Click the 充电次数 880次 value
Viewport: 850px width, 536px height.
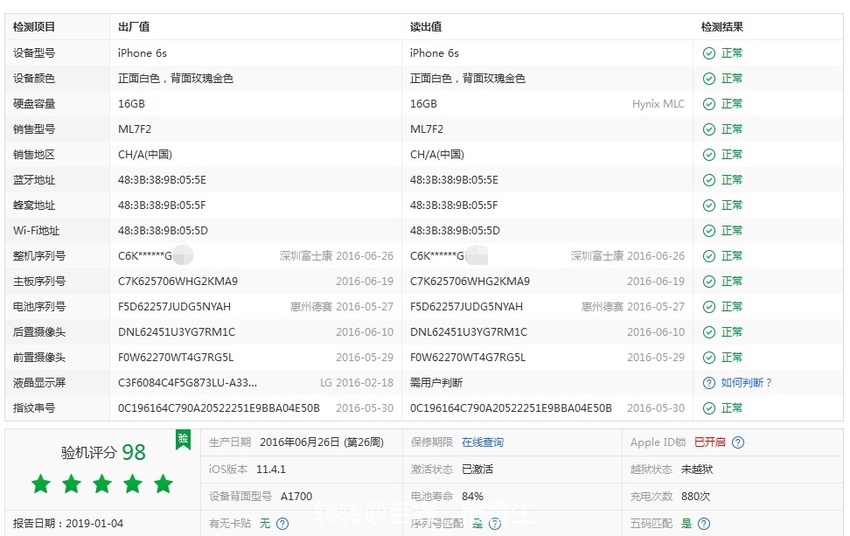click(696, 496)
